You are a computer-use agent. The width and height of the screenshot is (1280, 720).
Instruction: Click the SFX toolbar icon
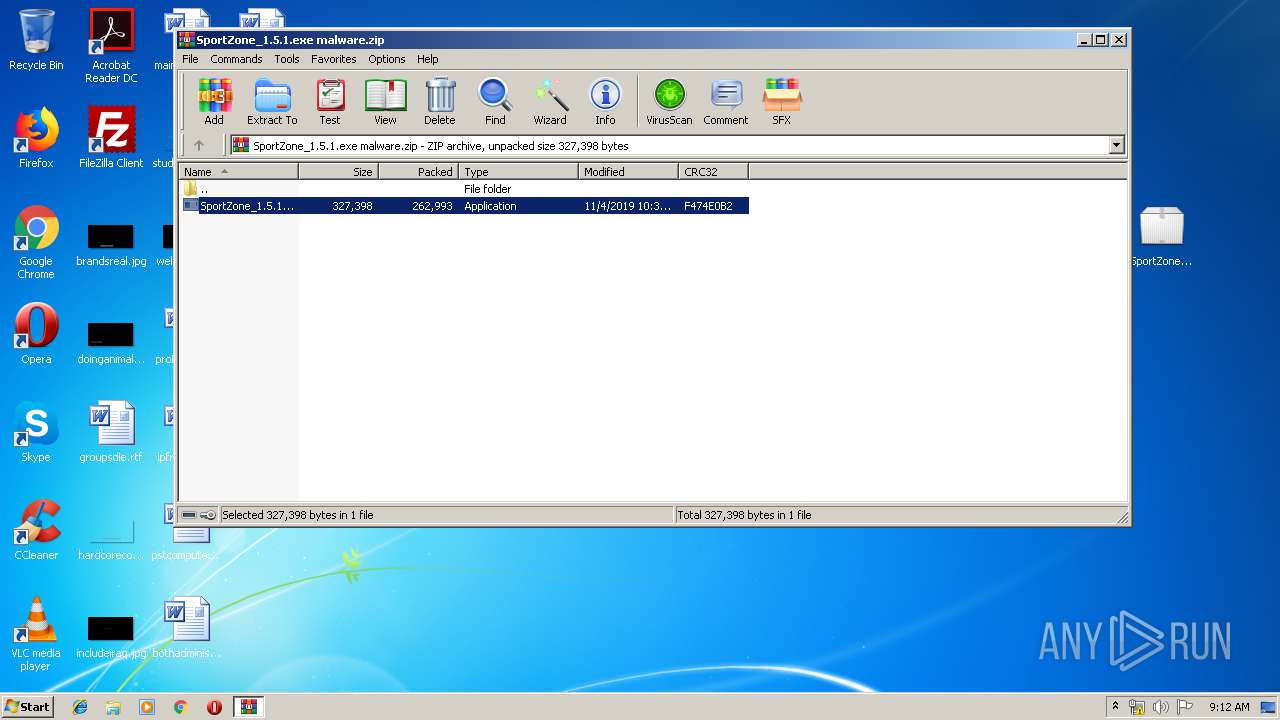pos(782,102)
